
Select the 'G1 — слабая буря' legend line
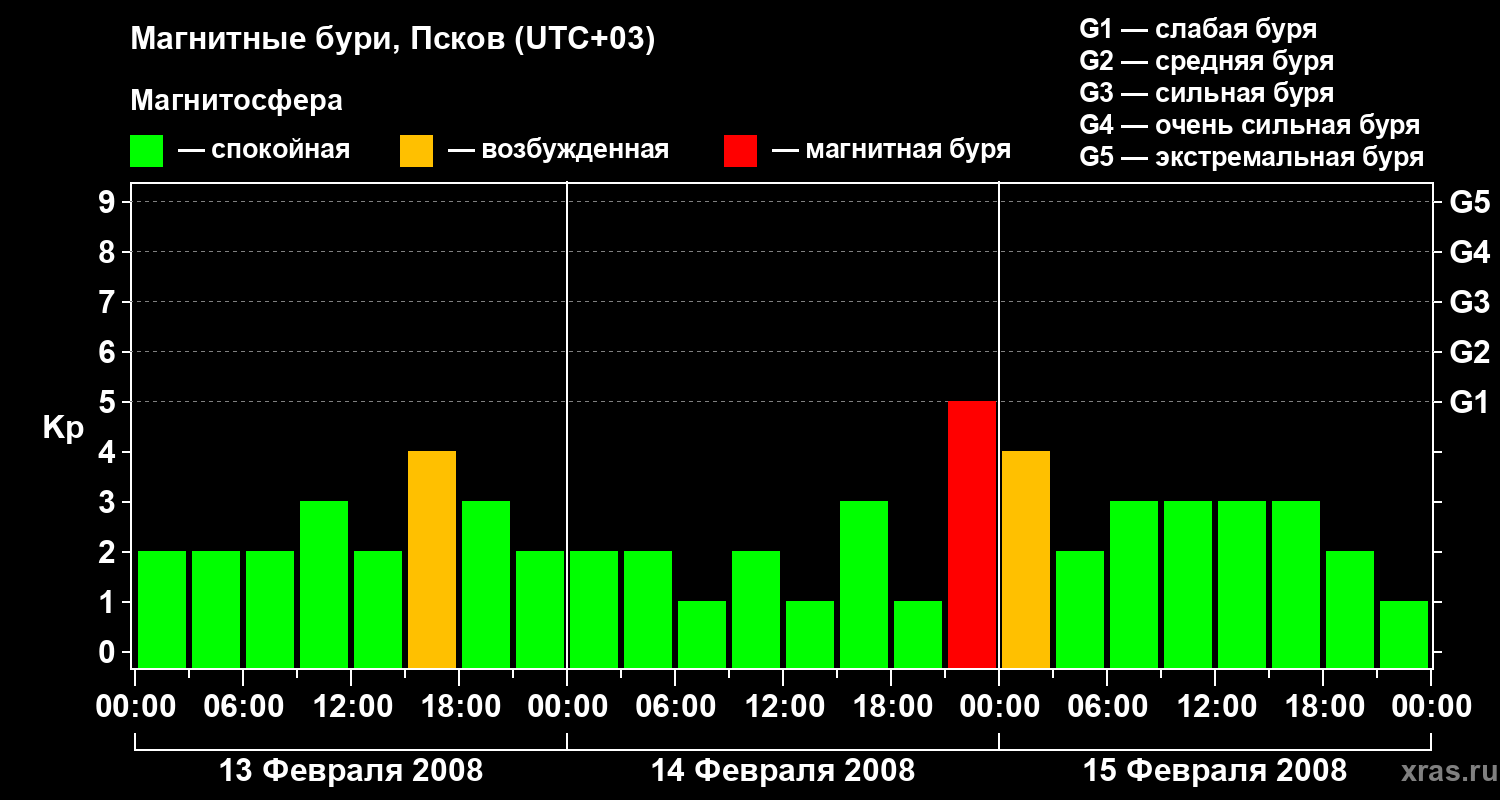[x=1198, y=29]
